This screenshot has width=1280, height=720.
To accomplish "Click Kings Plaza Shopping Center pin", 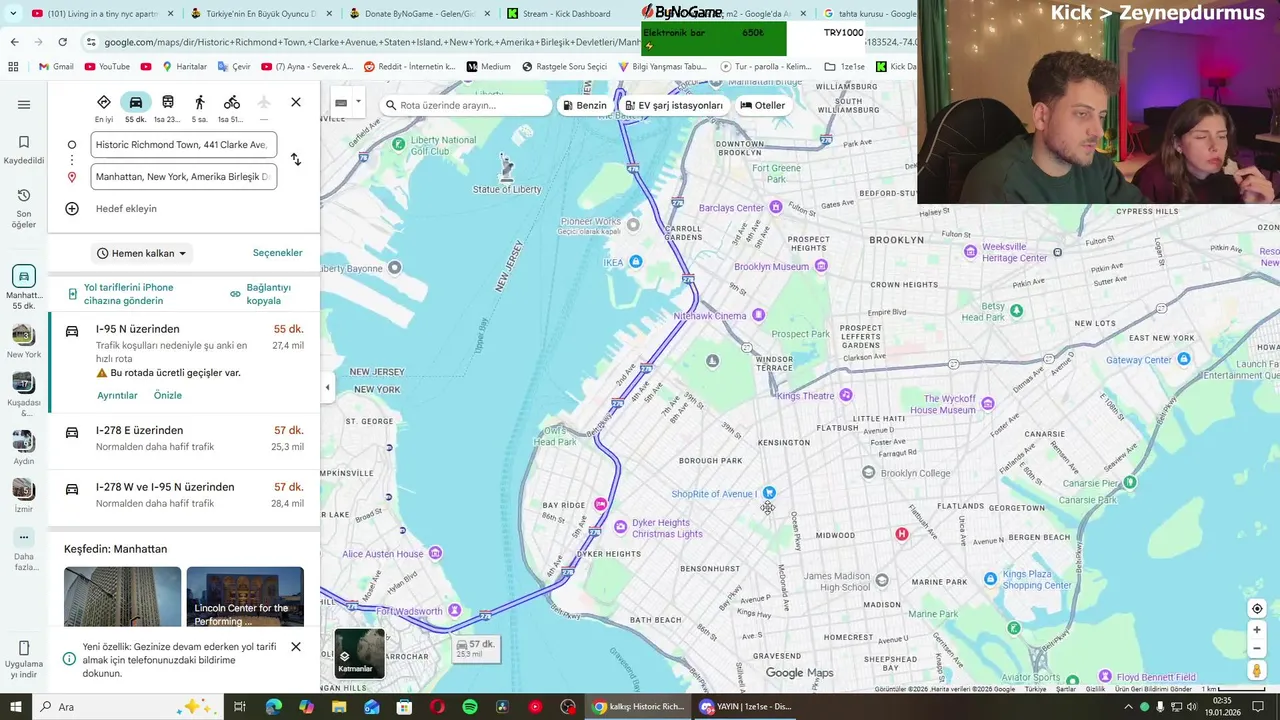I will tap(990, 578).
